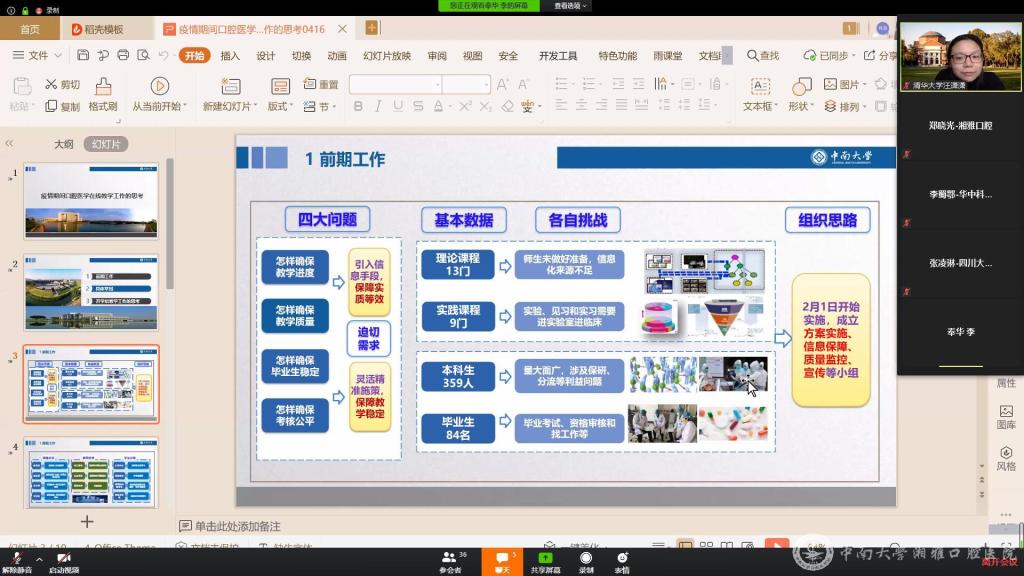
Task: Open the font name combo box
Action: coord(394,85)
